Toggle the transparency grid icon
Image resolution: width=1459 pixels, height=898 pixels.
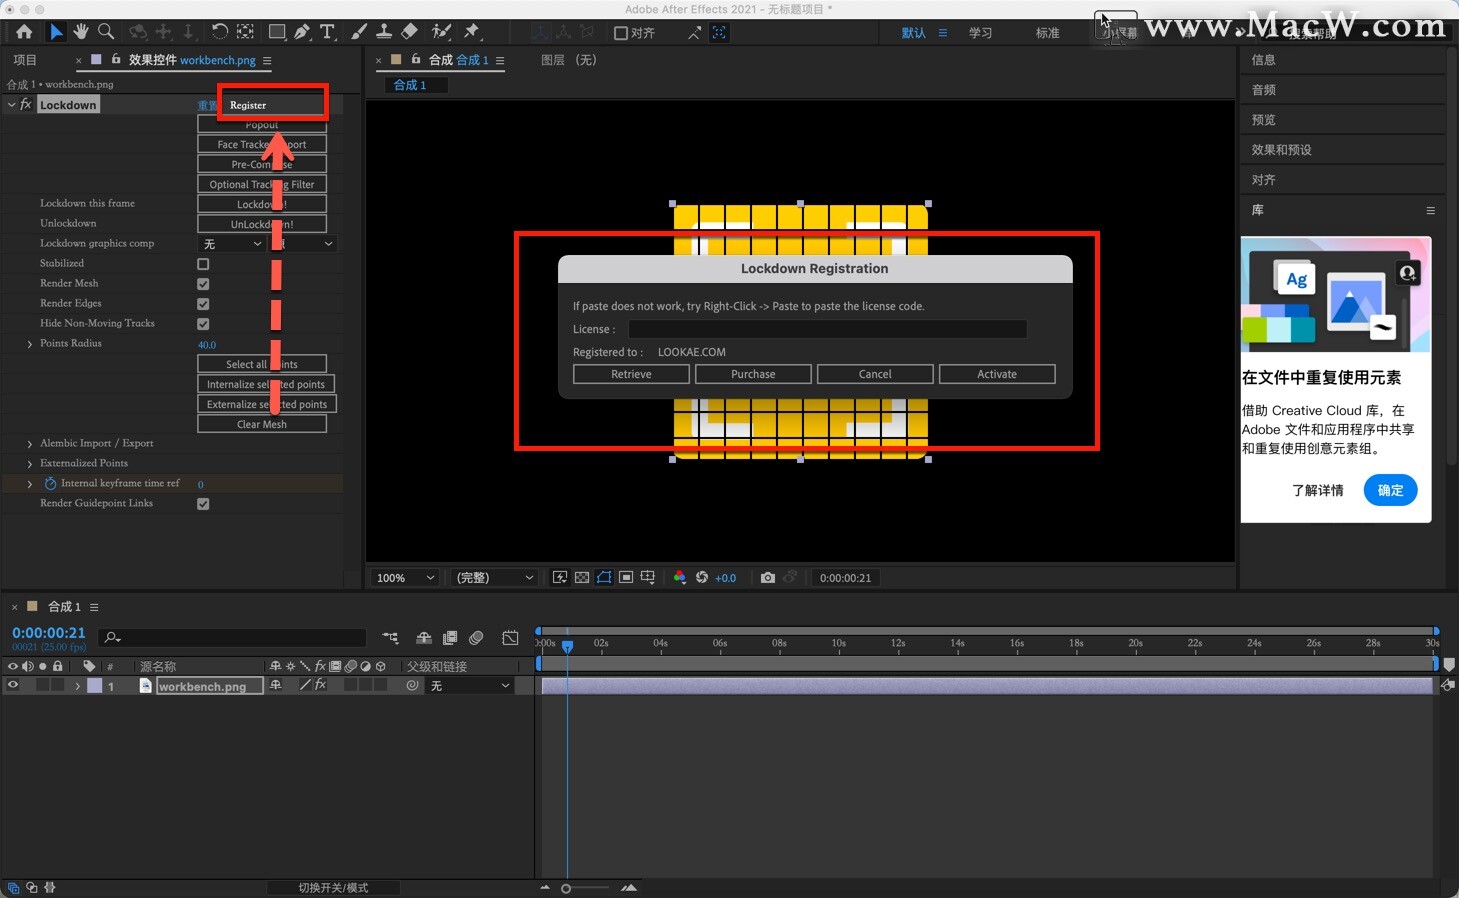point(582,578)
